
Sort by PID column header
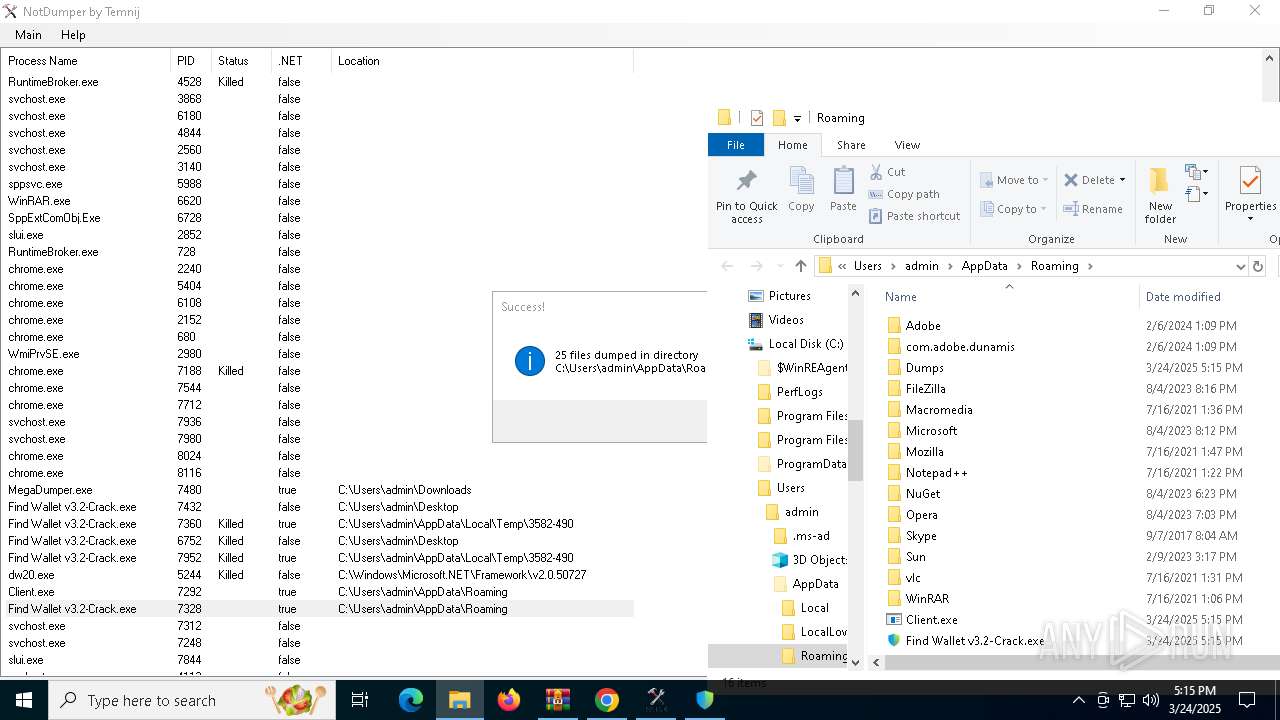pyautogui.click(x=191, y=61)
